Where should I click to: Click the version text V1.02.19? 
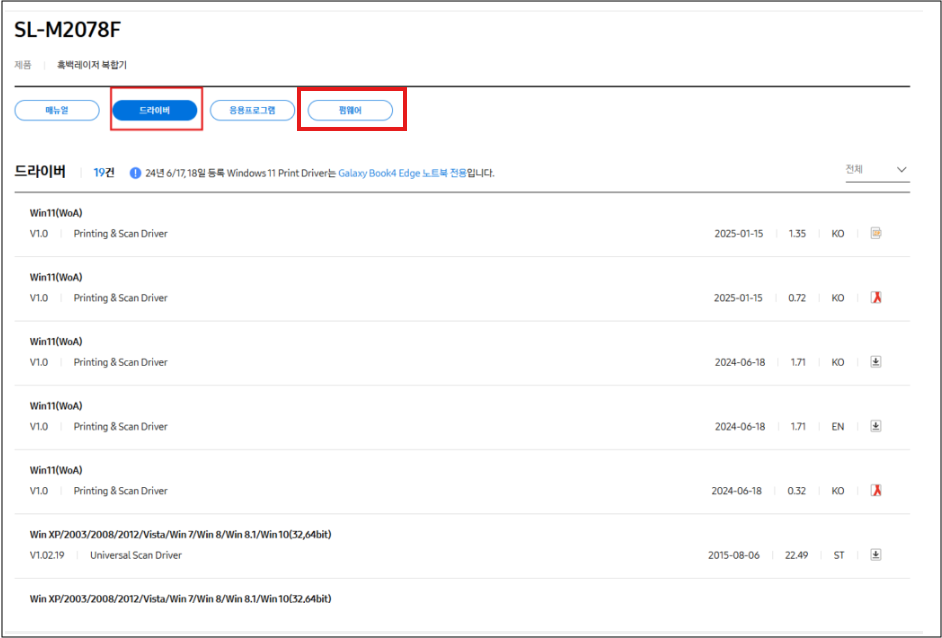tap(47, 555)
